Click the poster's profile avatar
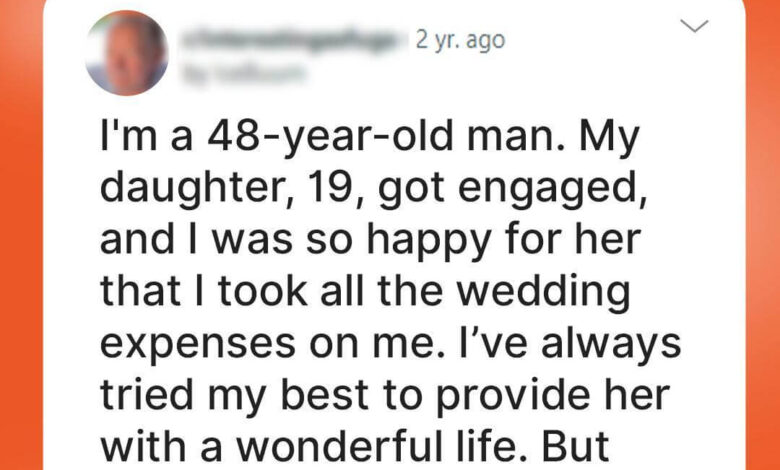 [x=127, y=53]
